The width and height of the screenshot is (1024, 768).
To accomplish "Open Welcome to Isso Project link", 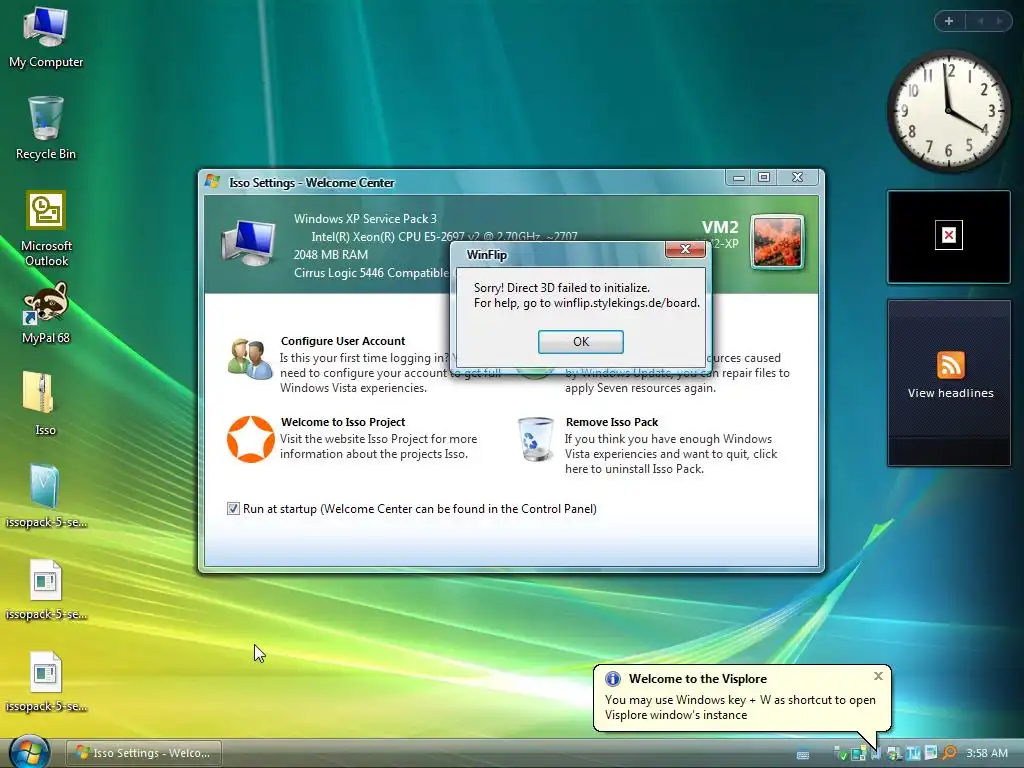I will pos(343,422).
